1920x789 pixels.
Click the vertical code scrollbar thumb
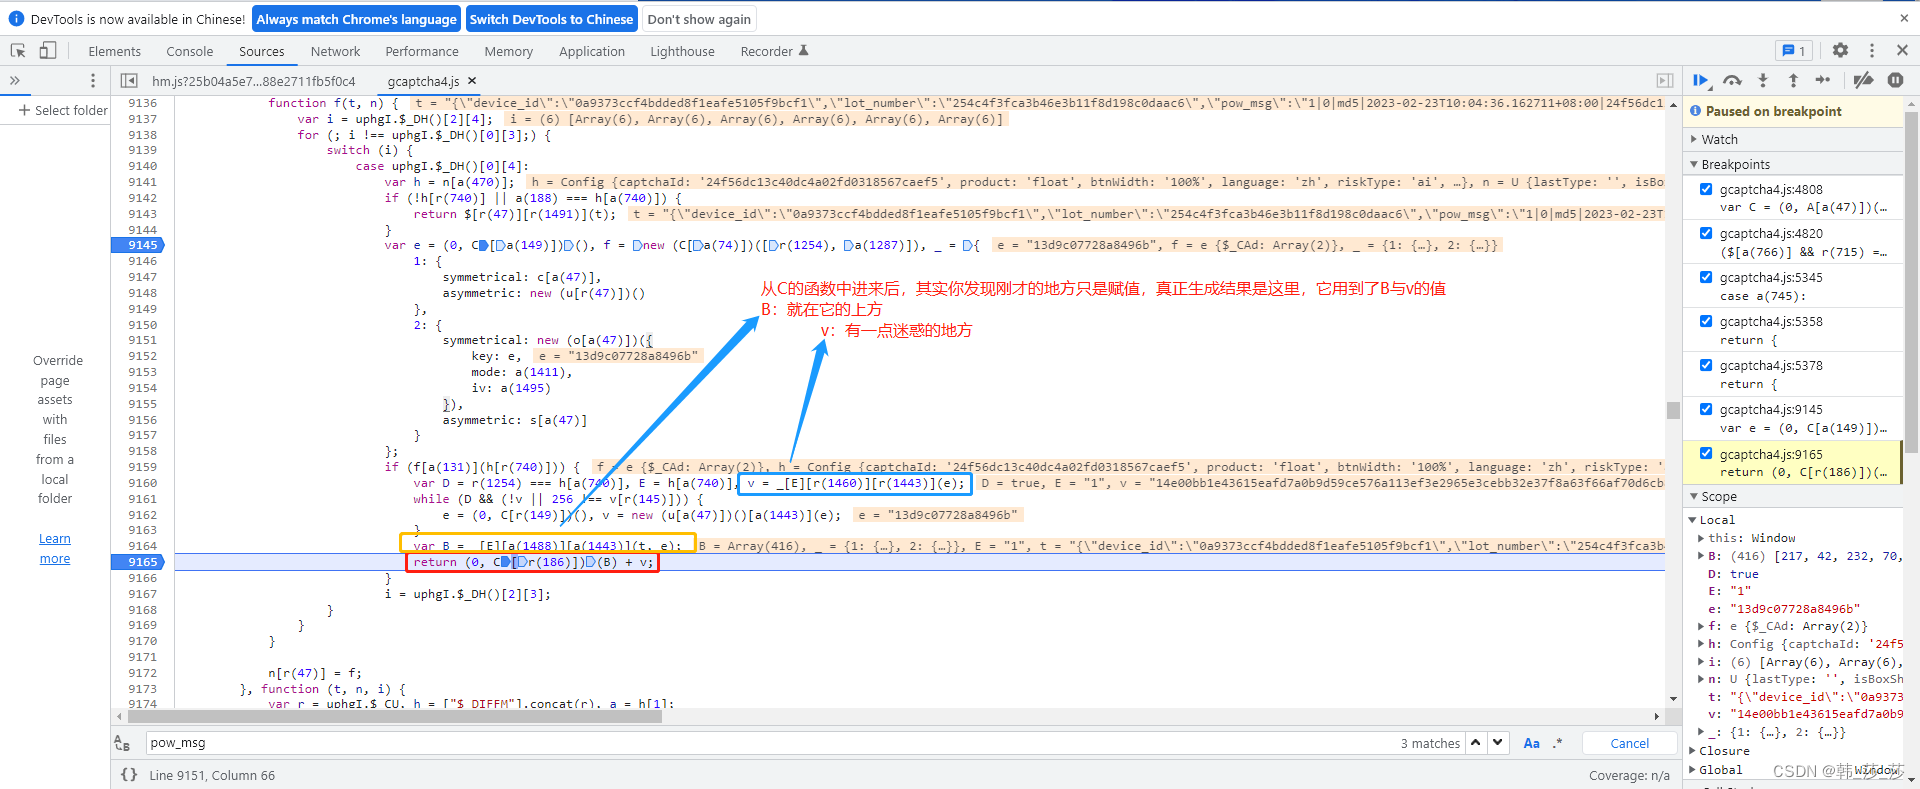(1673, 410)
